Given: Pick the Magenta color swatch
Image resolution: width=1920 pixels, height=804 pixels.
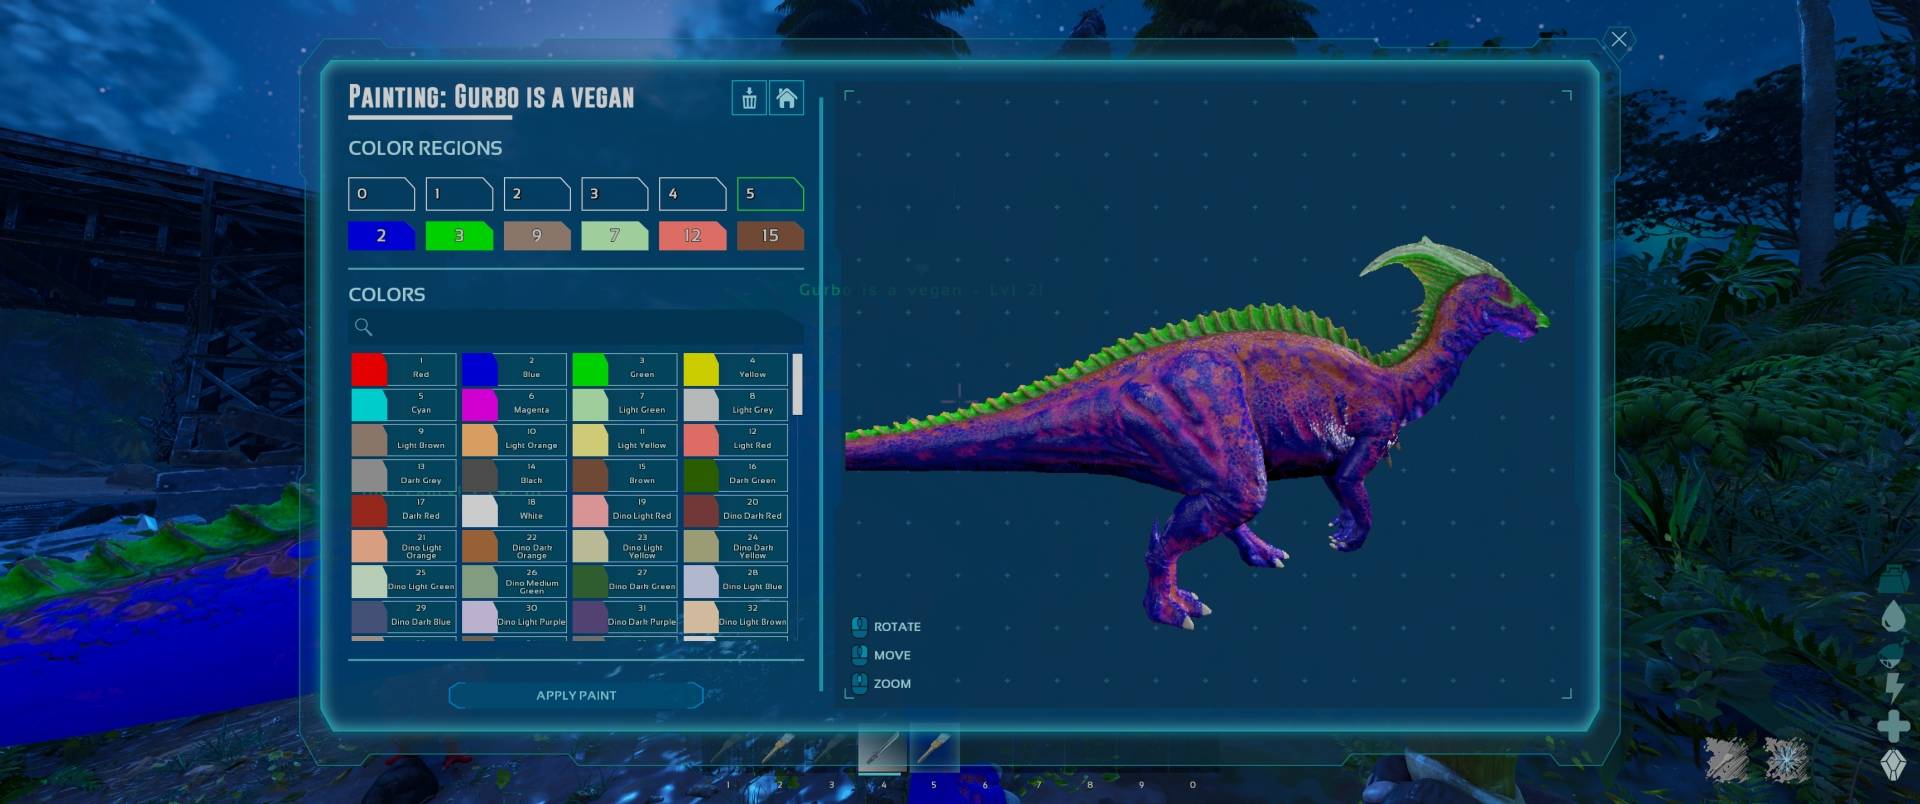Looking at the screenshot, I should pos(513,404).
